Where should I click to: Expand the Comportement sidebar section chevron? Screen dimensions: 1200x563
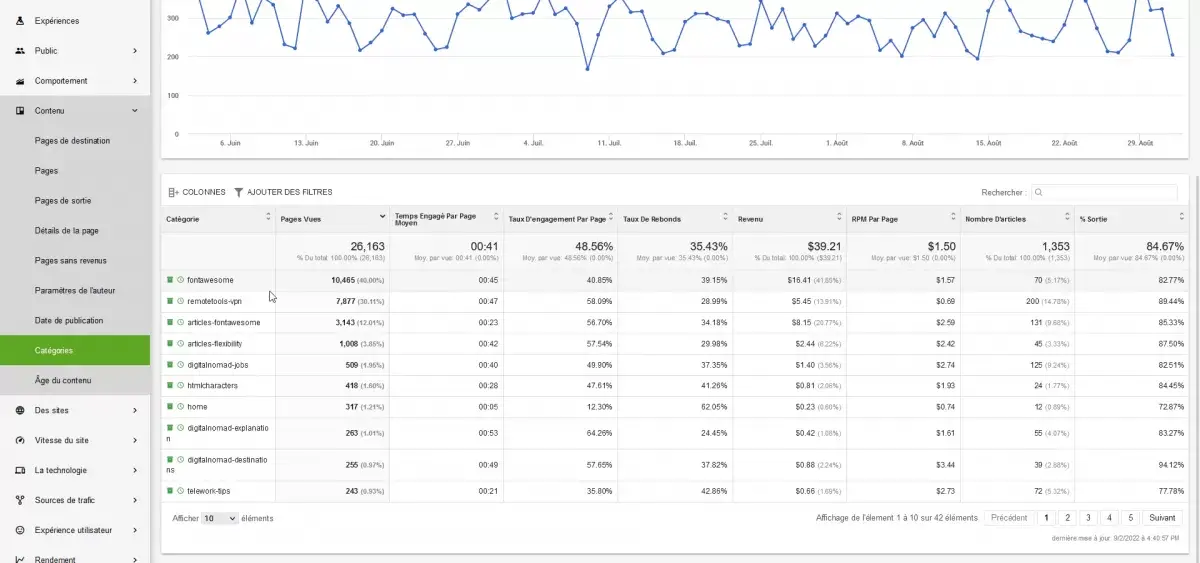pyautogui.click(x=135, y=81)
